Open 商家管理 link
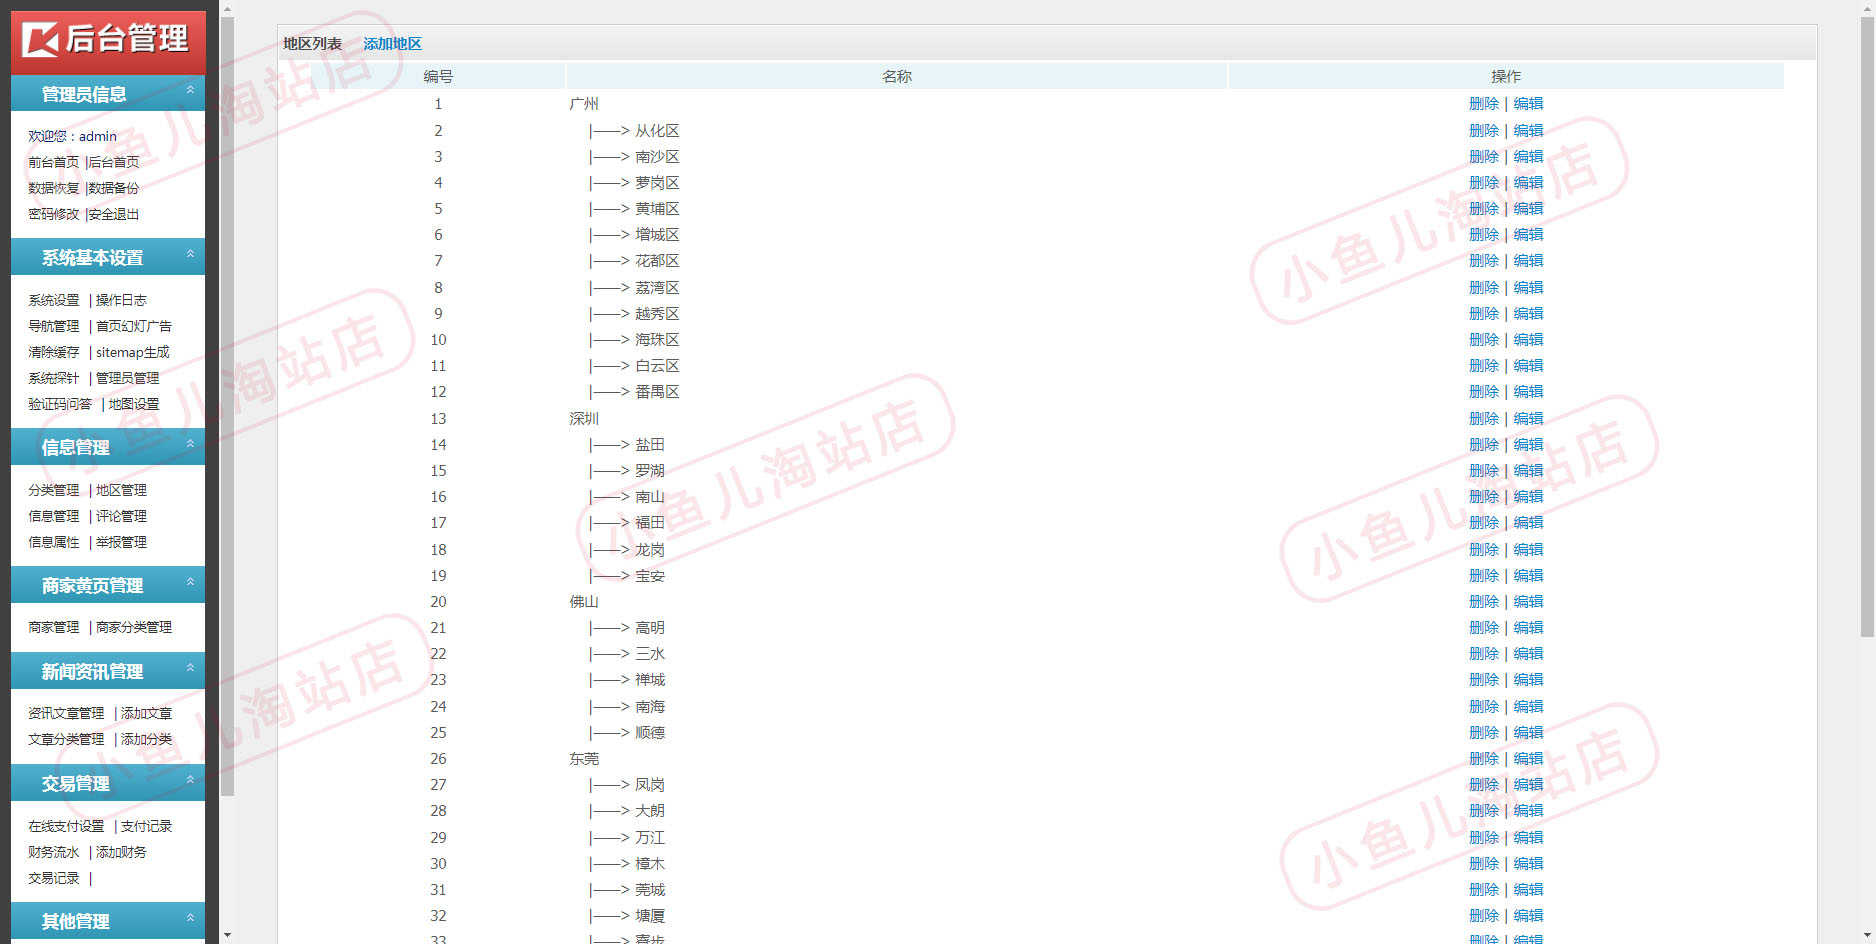The image size is (1876, 944). [x=53, y=627]
